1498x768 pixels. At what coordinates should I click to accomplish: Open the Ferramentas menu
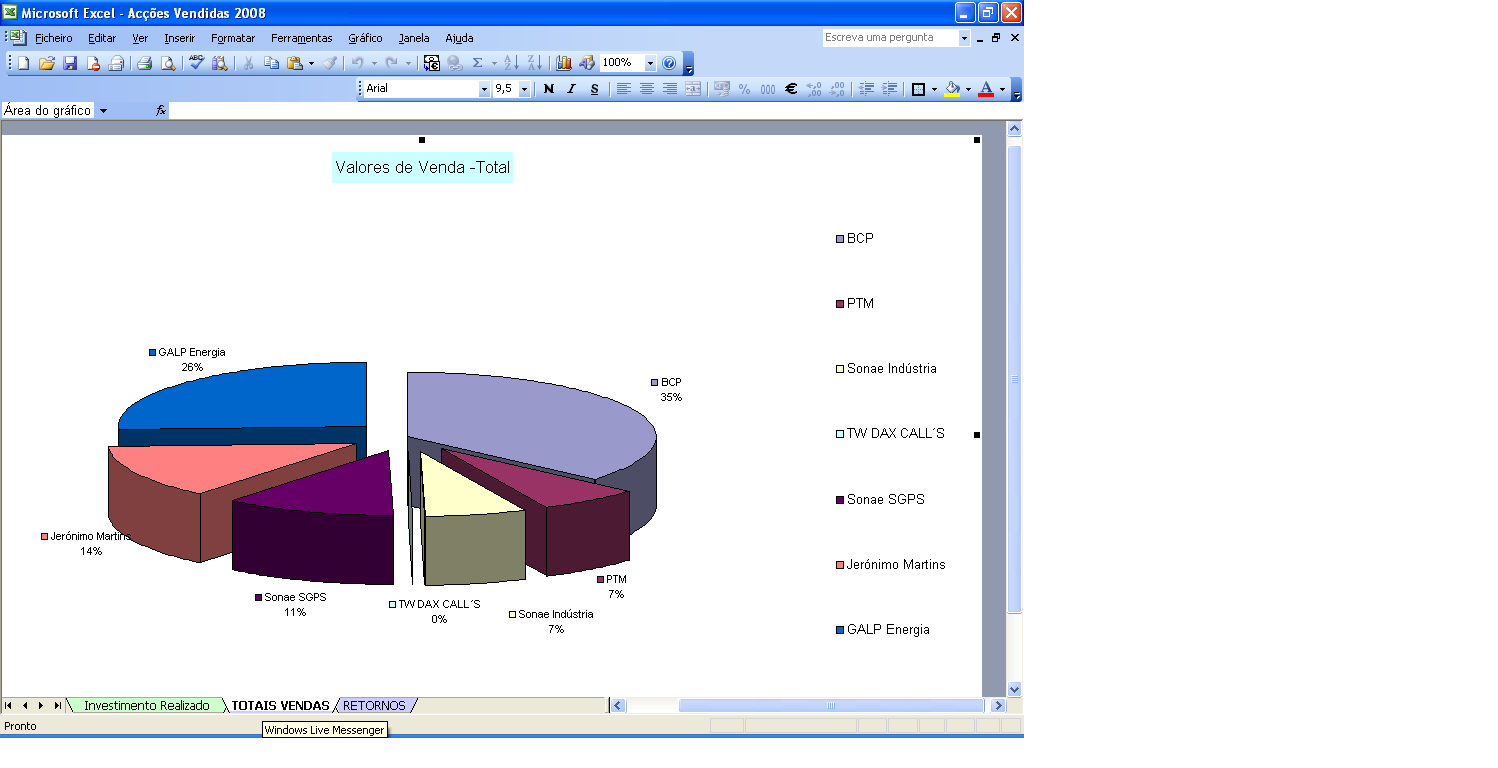[x=301, y=38]
